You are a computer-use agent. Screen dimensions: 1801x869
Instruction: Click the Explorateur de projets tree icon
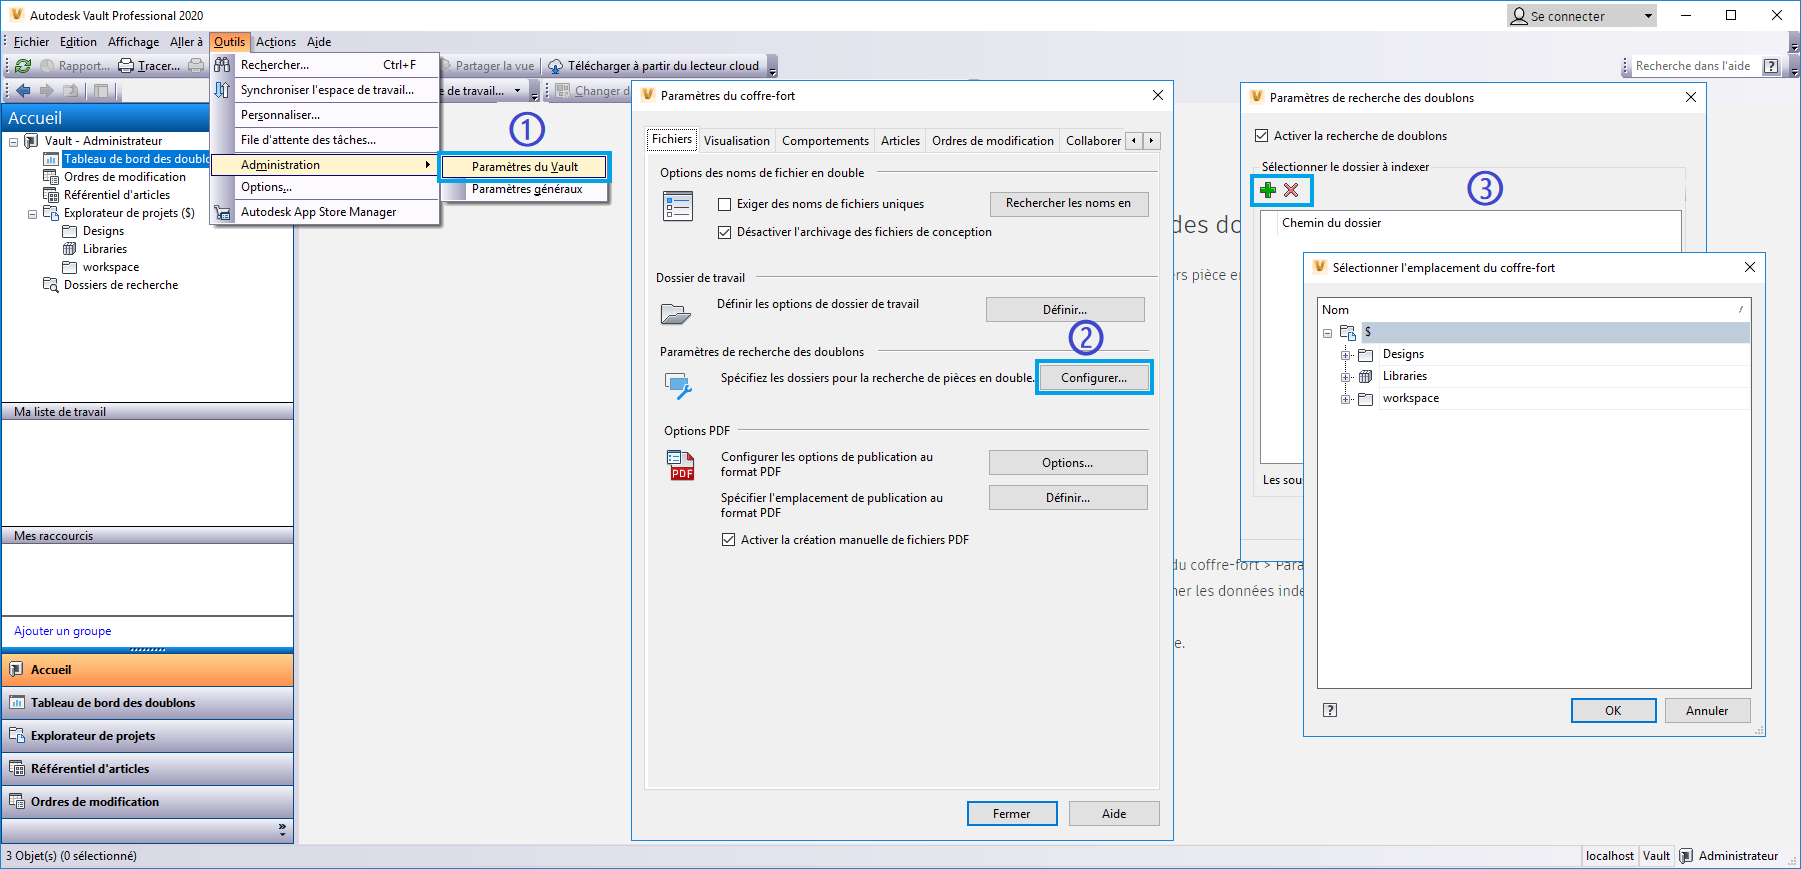[x=51, y=213]
